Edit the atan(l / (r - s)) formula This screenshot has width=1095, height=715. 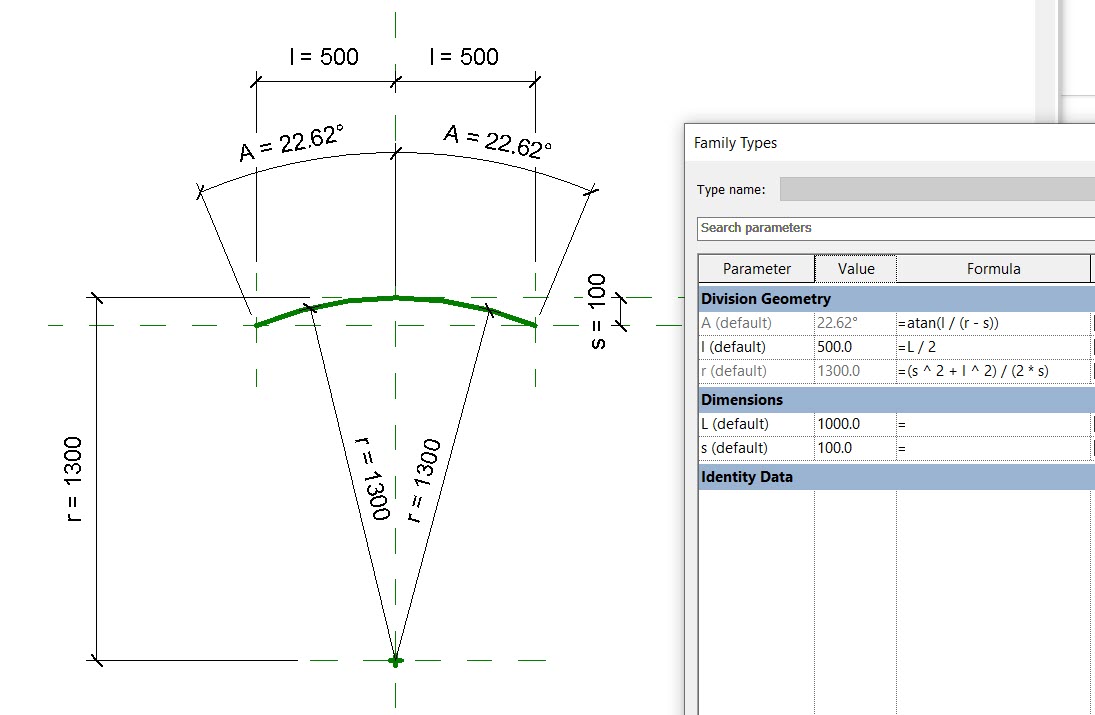993,323
